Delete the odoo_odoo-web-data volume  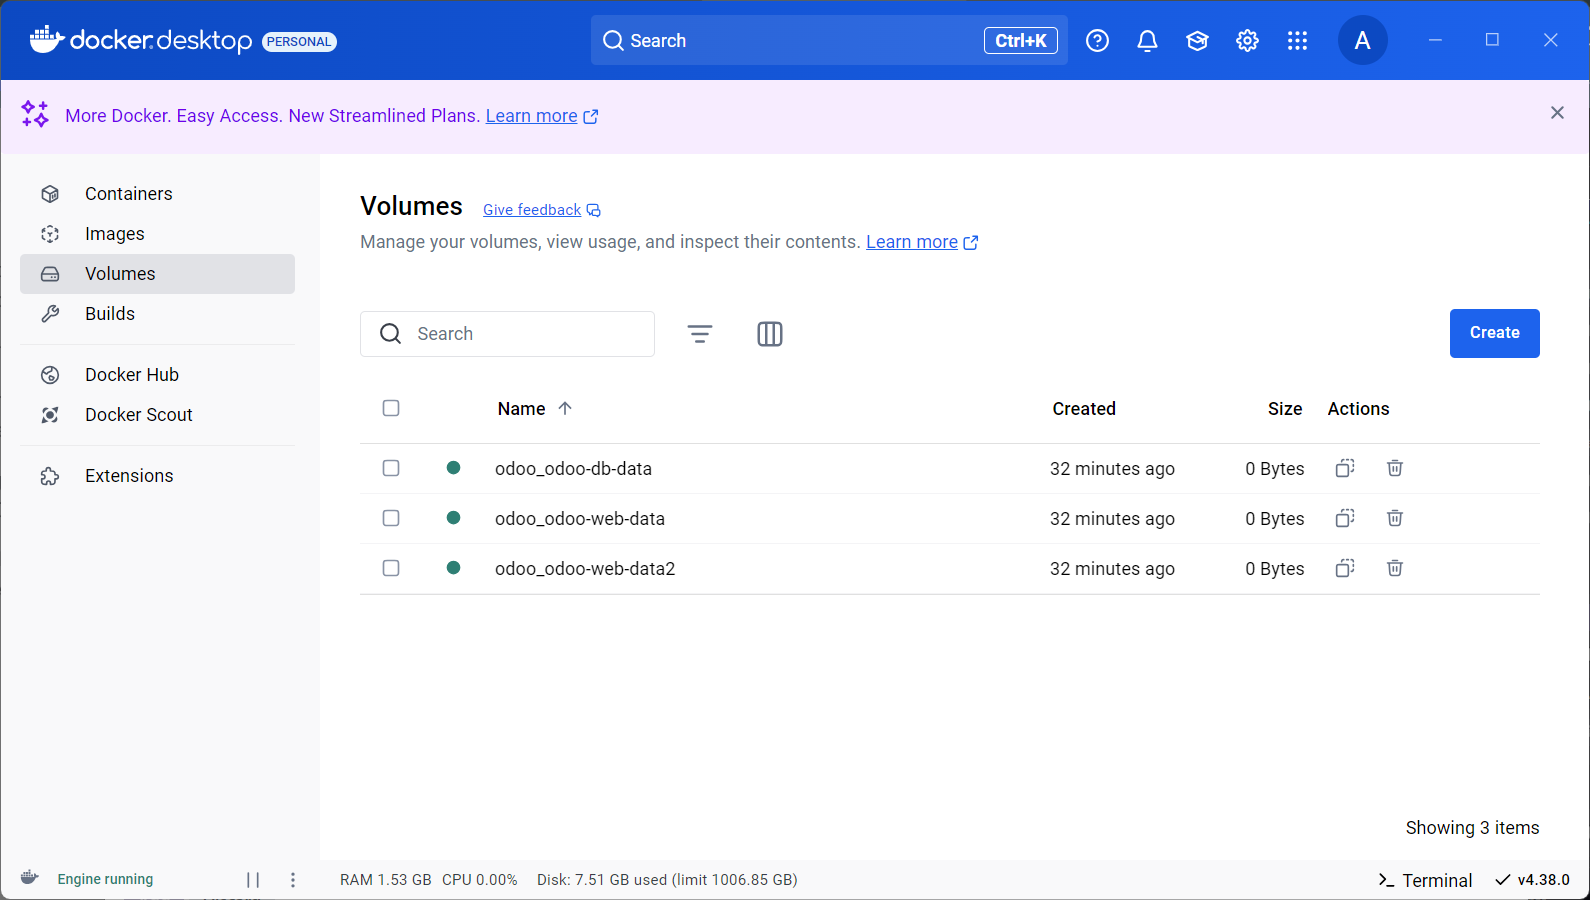pos(1395,518)
